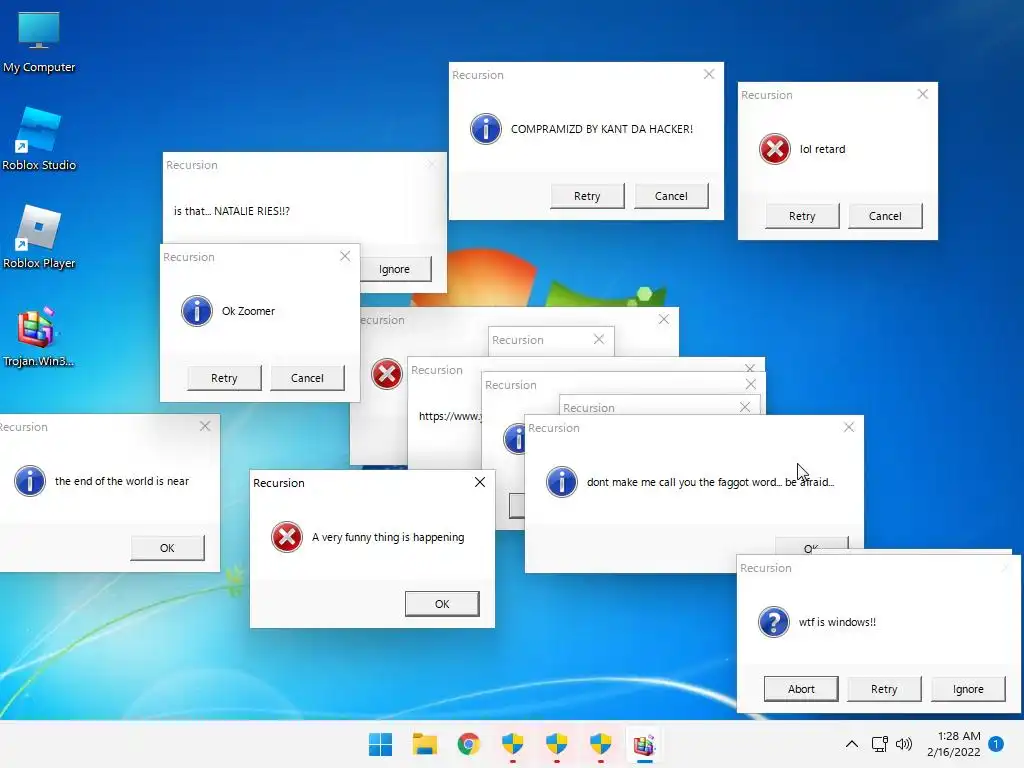1024x768 pixels.
Task: Click Abort in the wtf is windows dialog
Action: coord(801,689)
